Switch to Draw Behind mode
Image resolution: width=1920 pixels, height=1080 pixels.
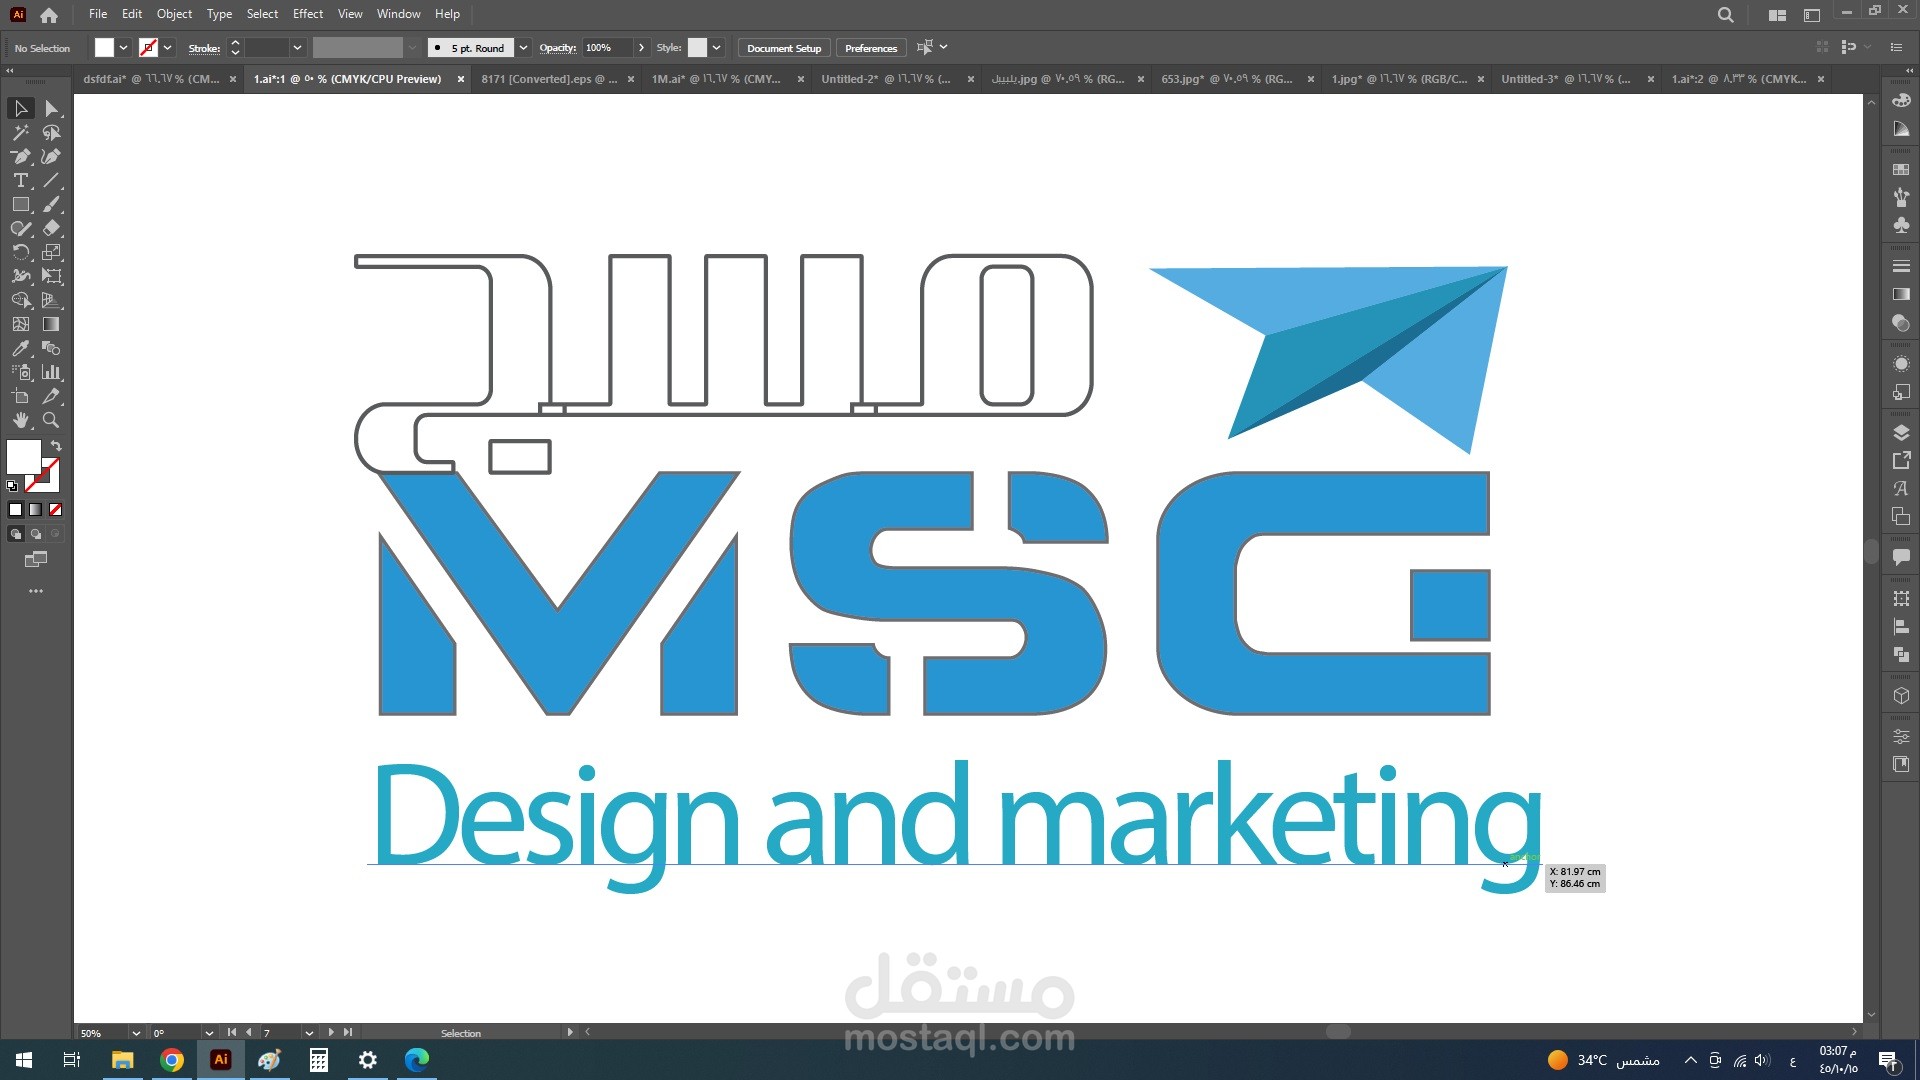pyautogui.click(x=36, y=534)
